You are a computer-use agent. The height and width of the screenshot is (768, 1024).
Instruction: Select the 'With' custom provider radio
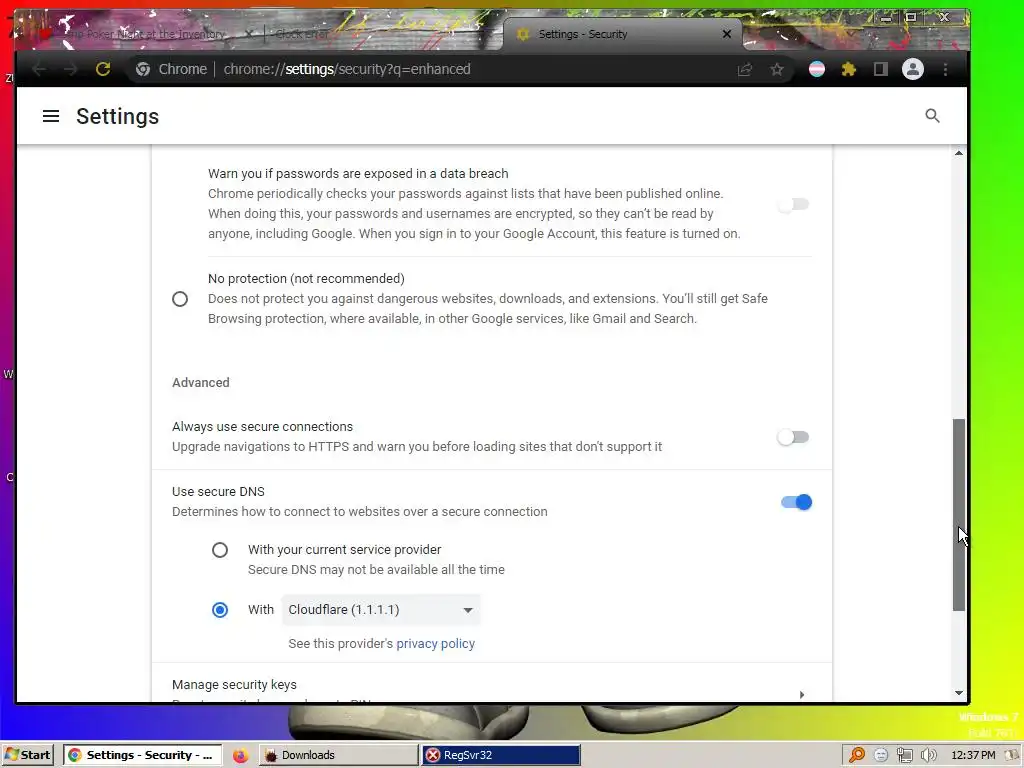pyautogui.click(x=220, y=610)
